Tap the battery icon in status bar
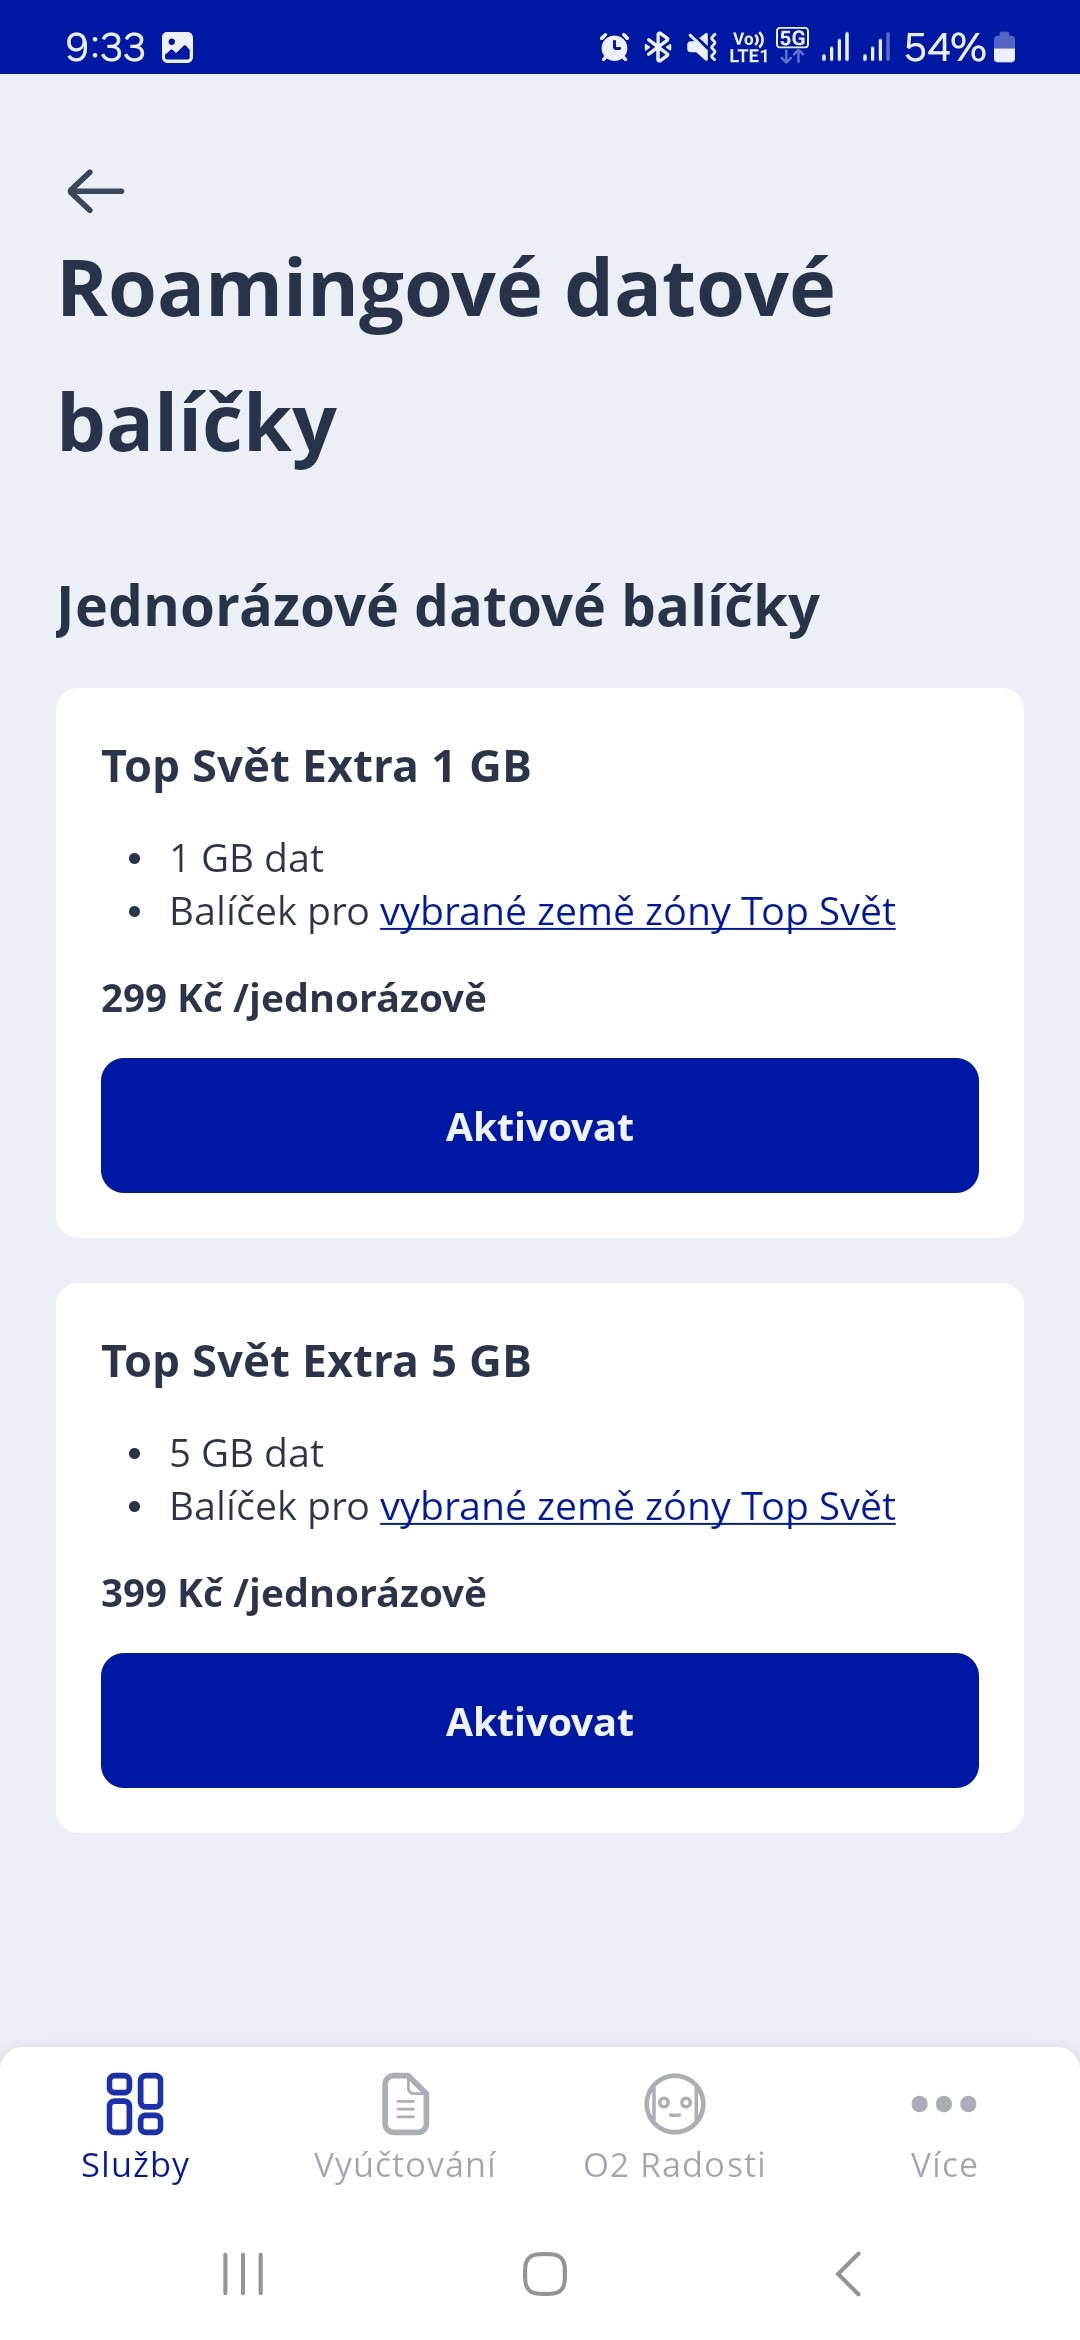 [1005, 47]
